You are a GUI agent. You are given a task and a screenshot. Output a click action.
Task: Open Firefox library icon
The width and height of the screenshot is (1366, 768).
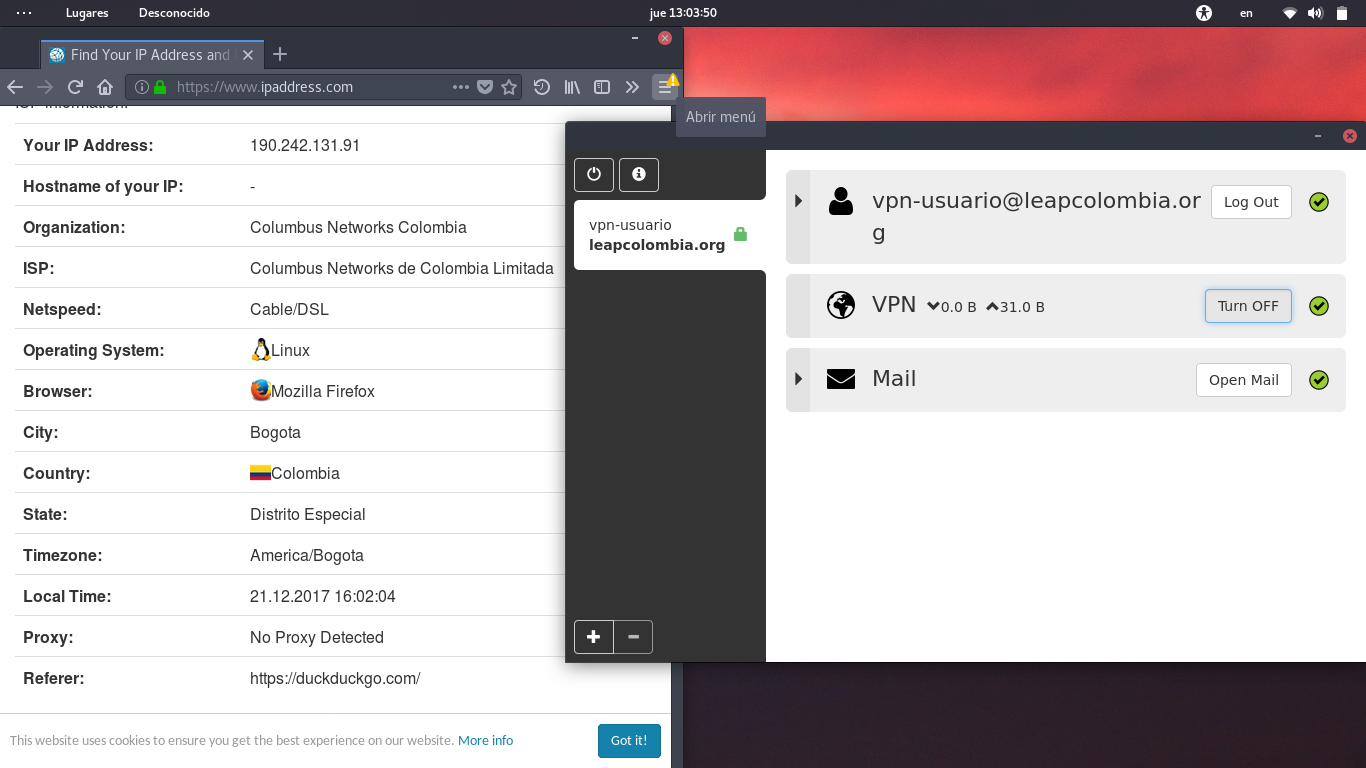pyautogui.click(x=572, y=87)
